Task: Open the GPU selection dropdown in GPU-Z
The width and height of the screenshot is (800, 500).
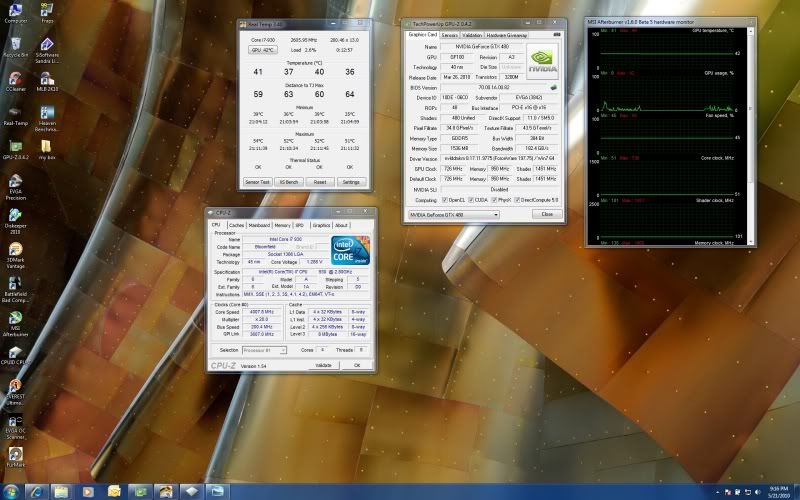Action: [x=453, y=215]
